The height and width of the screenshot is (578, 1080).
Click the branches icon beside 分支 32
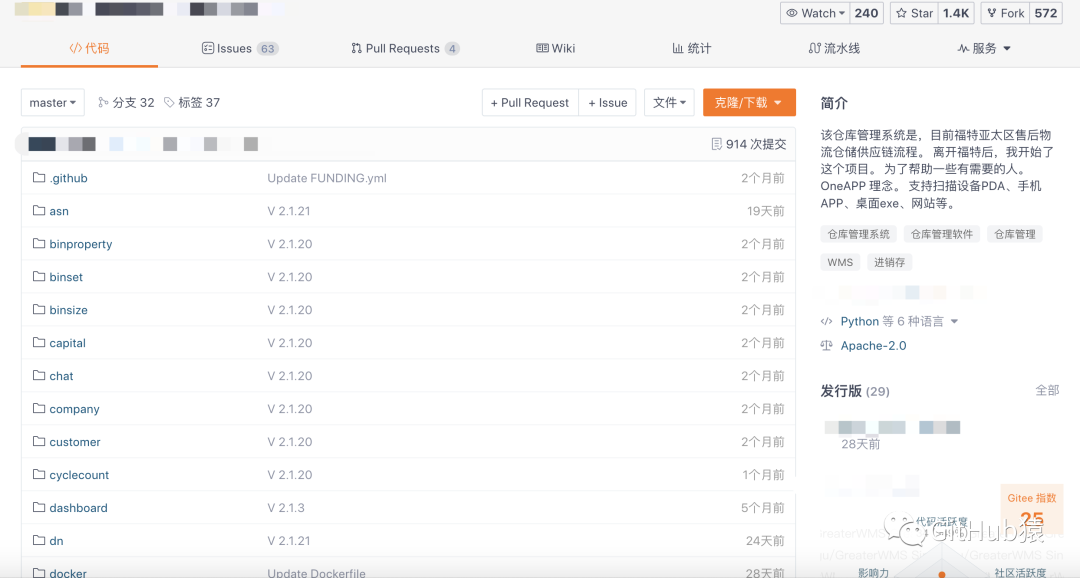point(103,103)
